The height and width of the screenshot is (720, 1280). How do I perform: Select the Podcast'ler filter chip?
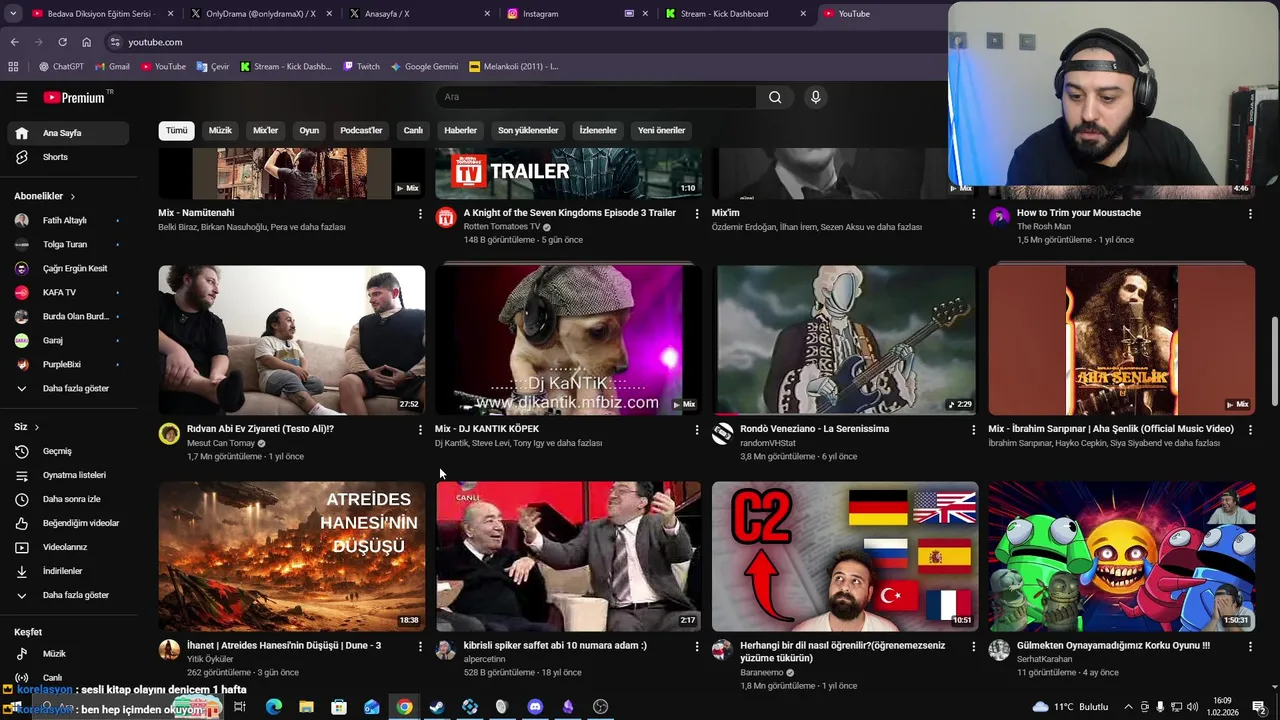(361, 130)
